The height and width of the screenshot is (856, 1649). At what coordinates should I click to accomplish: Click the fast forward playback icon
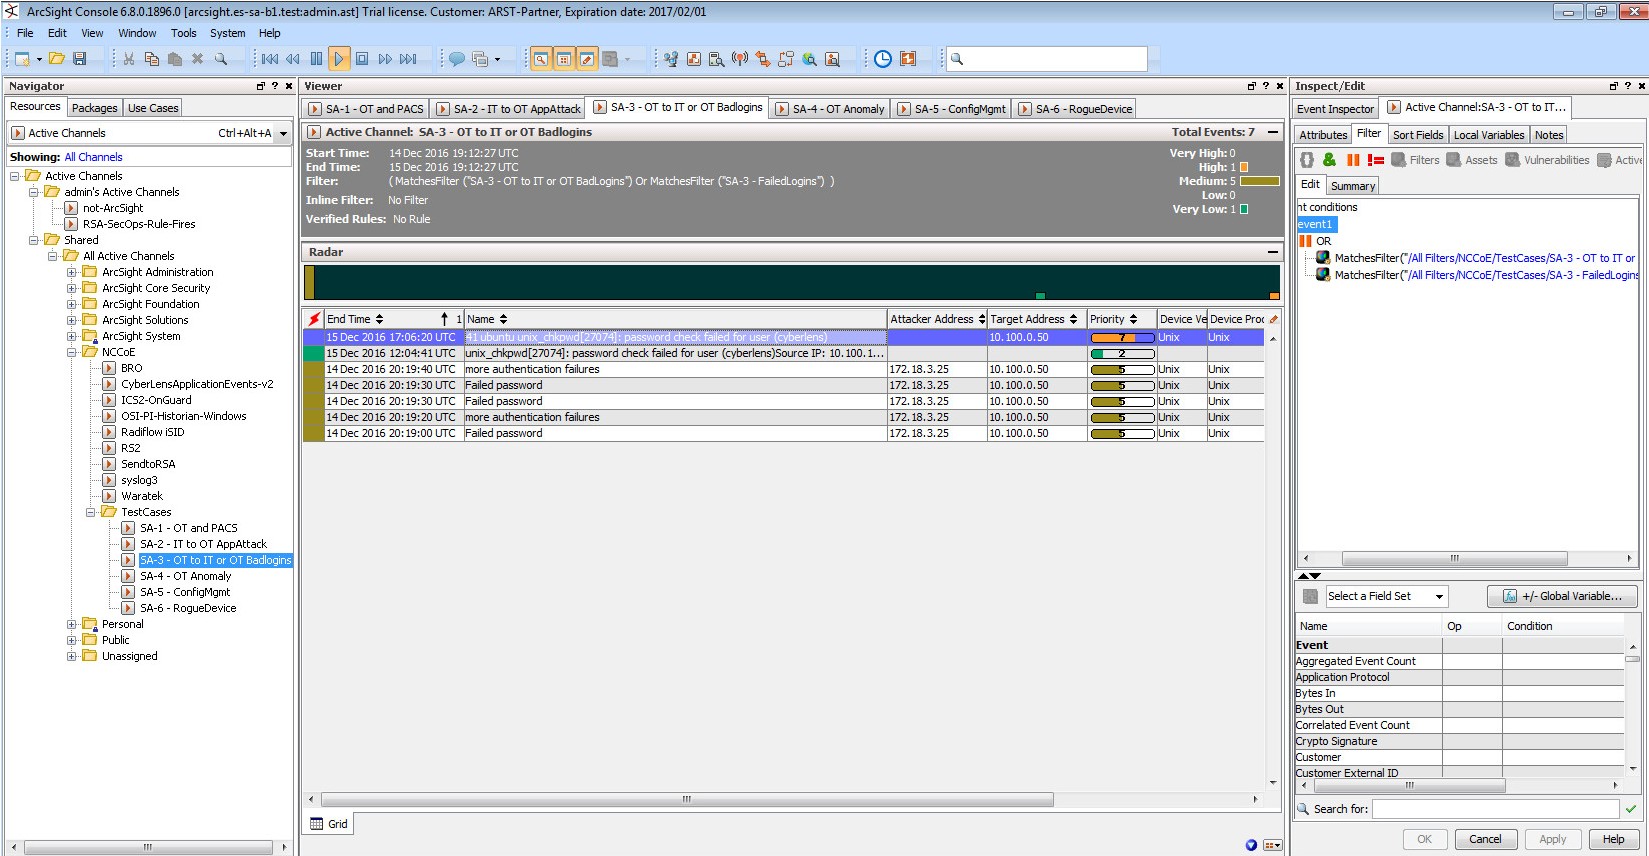(x=385, y=59)
